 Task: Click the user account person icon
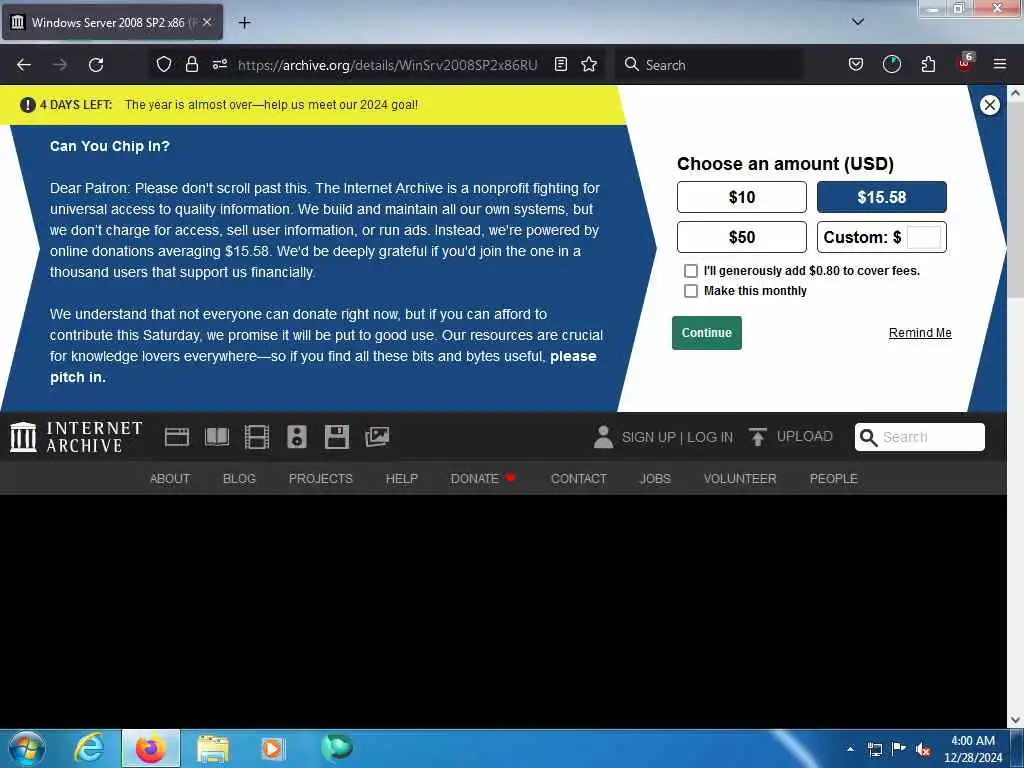point(603,437)
